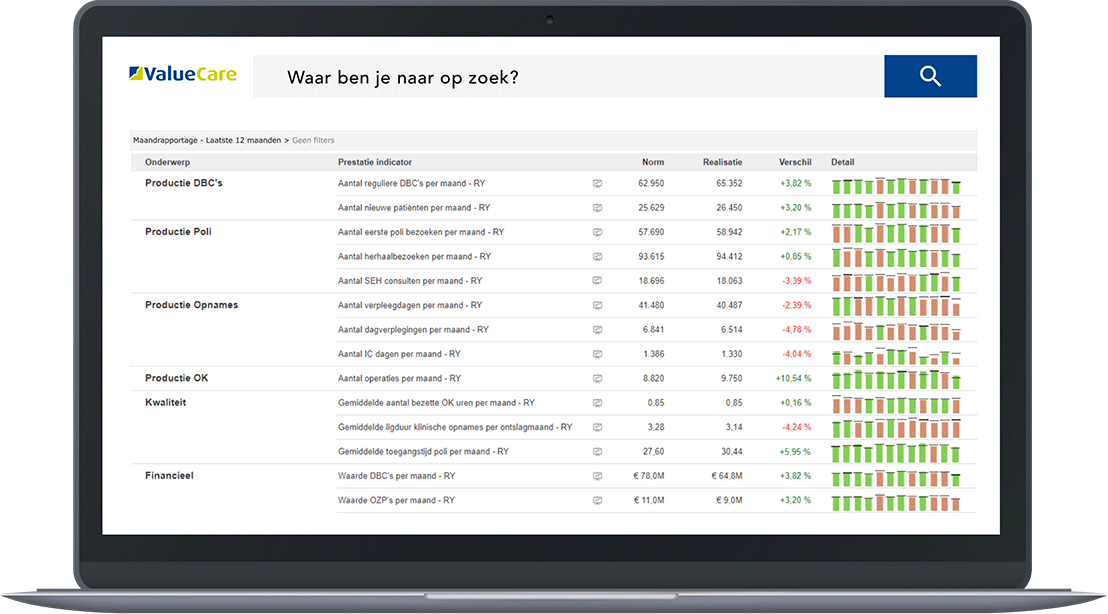The image size is (1108, 614).
Task: Click the ValueCare logo
Action: click(183, 74)
